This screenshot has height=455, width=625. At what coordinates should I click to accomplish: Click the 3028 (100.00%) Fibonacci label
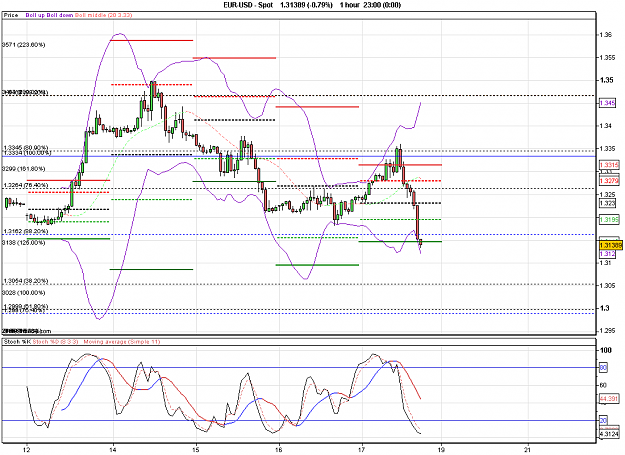tap(24, 292)
